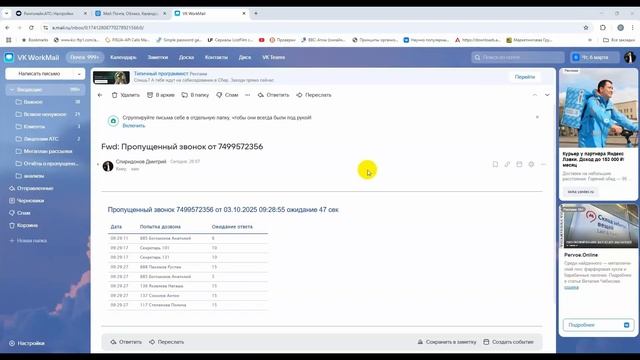The width and height of the screenshot is (640, 360).
Task: Open the Входящие inbox folder
Action: click(45, 90)
